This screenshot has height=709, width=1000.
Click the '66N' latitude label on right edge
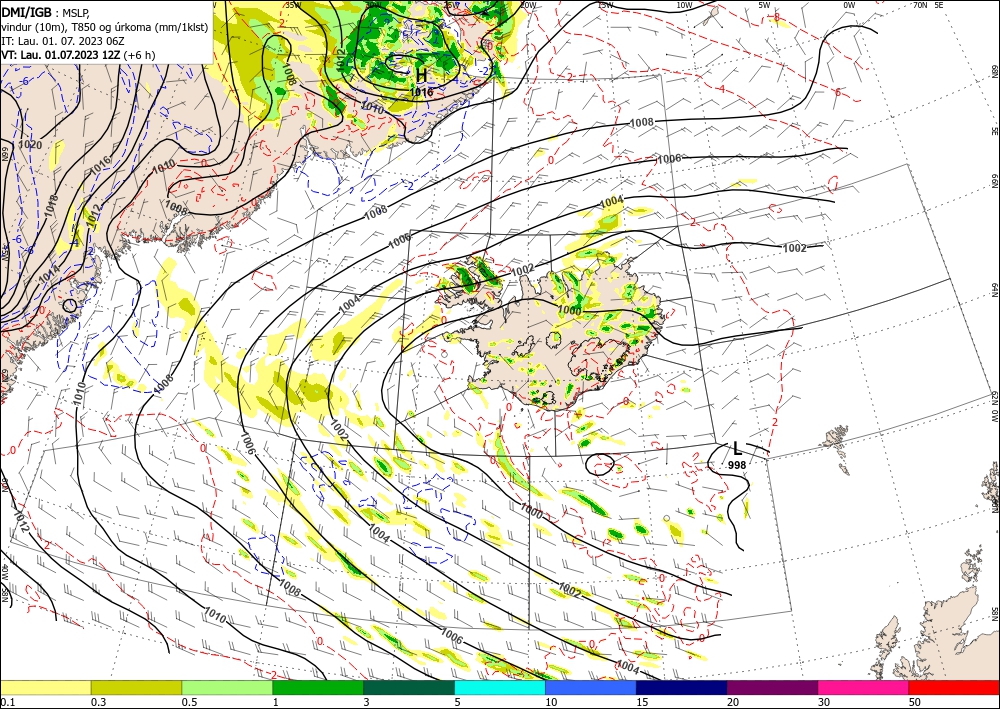tap(994, 182)
